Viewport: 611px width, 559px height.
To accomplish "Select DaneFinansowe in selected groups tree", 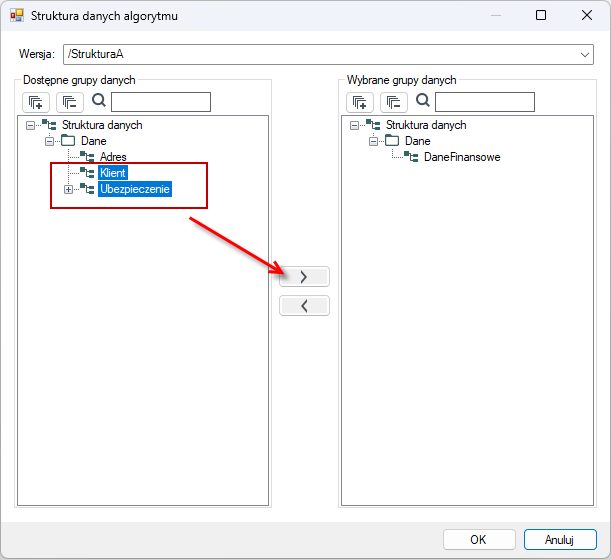I will point(462,157).
